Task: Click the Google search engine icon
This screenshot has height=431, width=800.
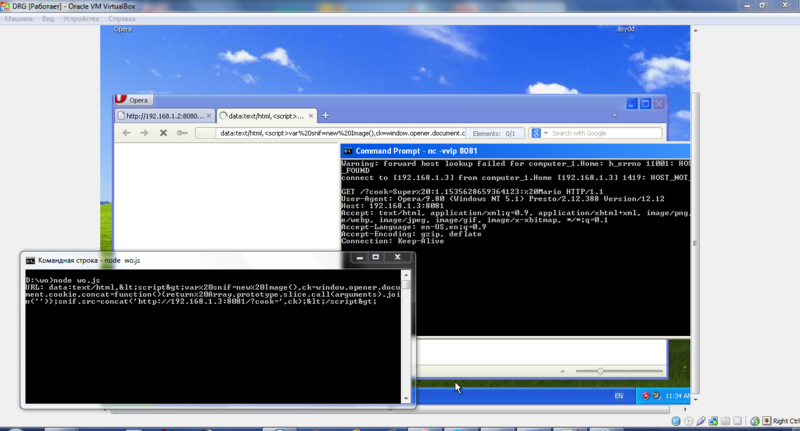Action: point(536,133)
